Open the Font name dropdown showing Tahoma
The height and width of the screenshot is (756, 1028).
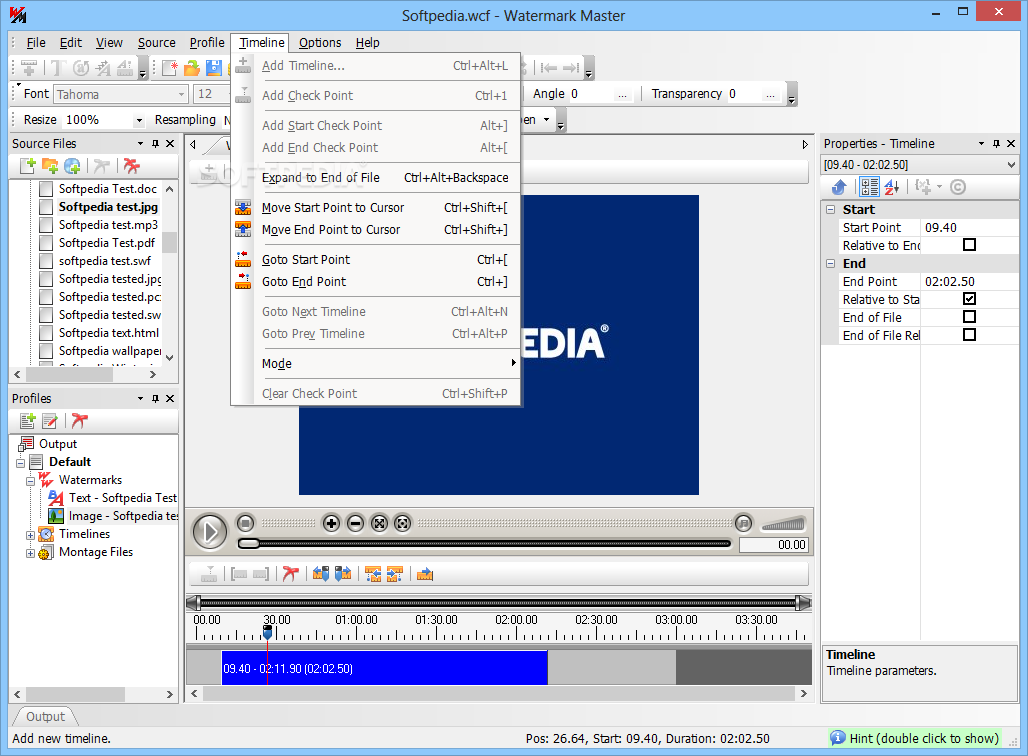pos(182,94)
